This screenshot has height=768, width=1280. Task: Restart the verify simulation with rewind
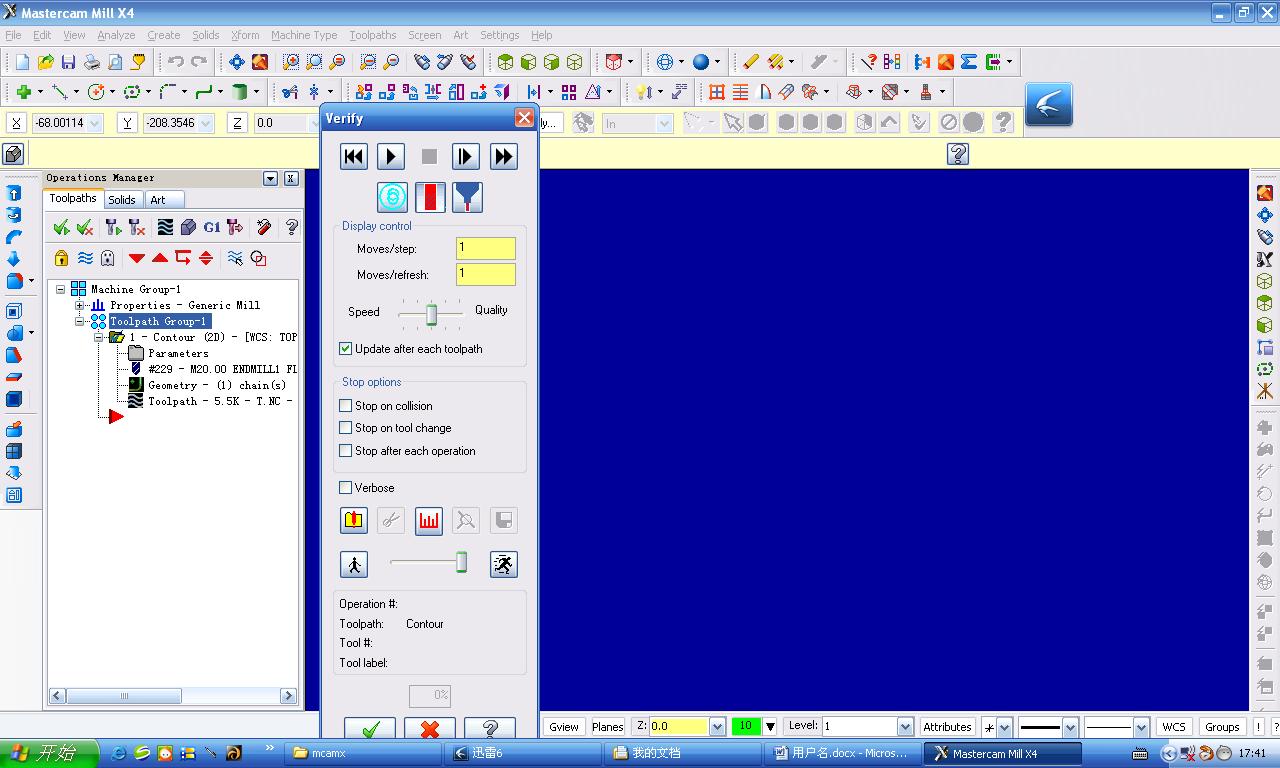pos(354,156)
